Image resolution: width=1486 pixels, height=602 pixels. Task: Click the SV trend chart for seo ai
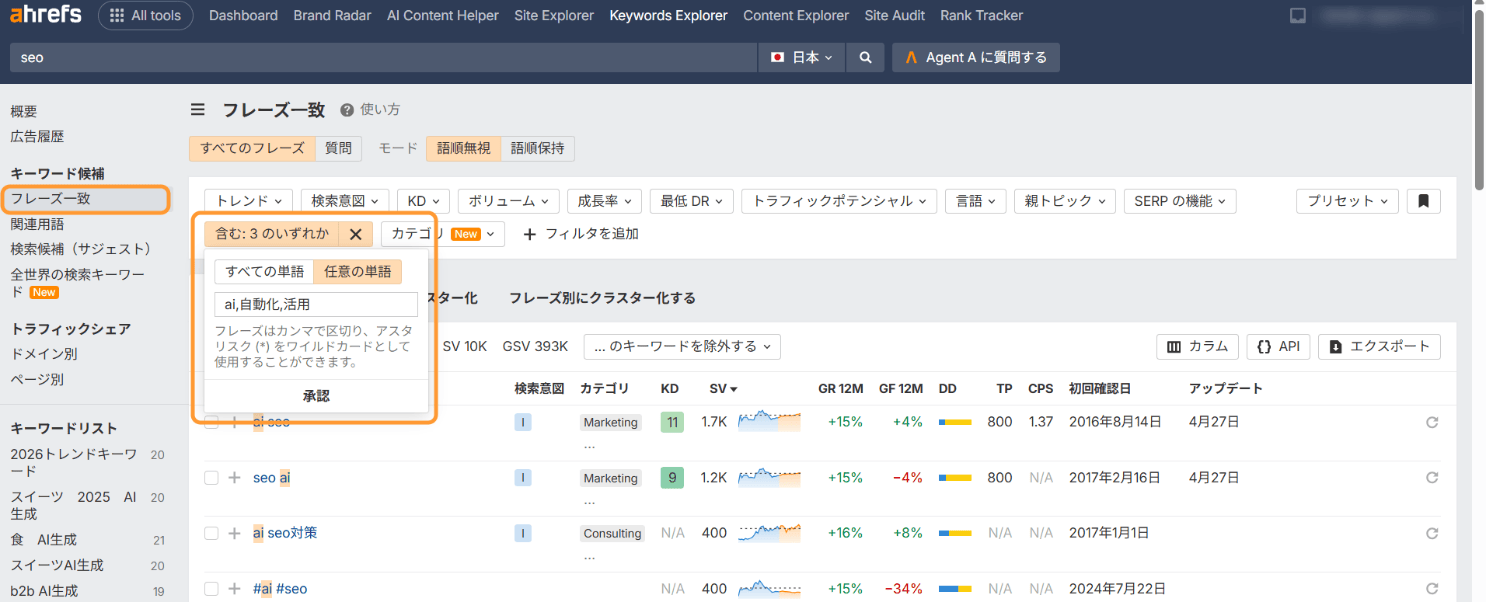coord(769,478)
